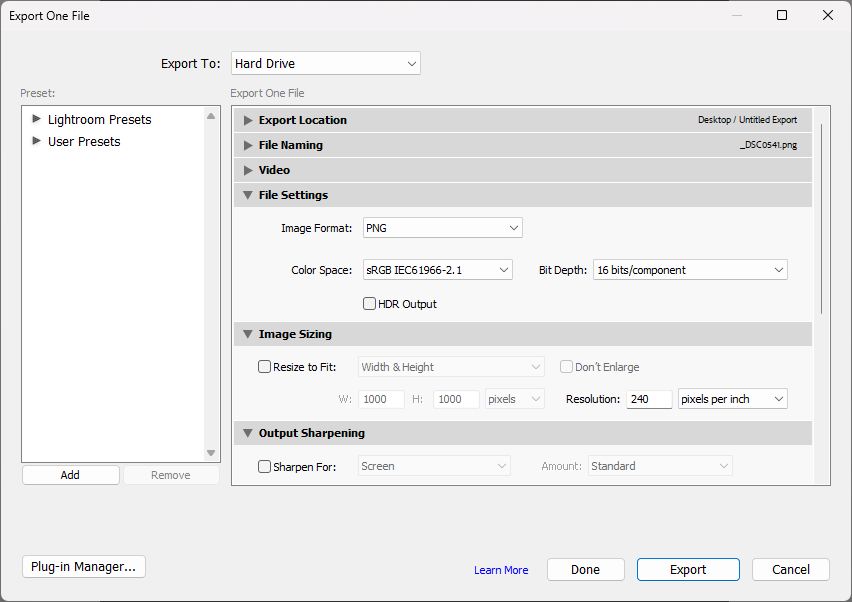Screen dimensions: 852x602
Task: Open the Color Space dropdown
Action: click(x=437, y=270)
